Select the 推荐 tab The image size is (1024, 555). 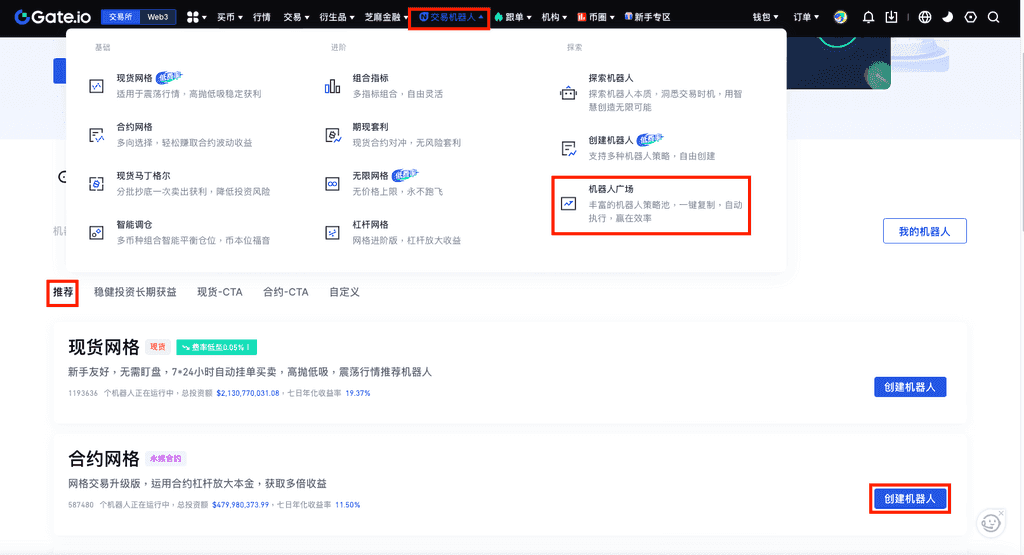63,292
